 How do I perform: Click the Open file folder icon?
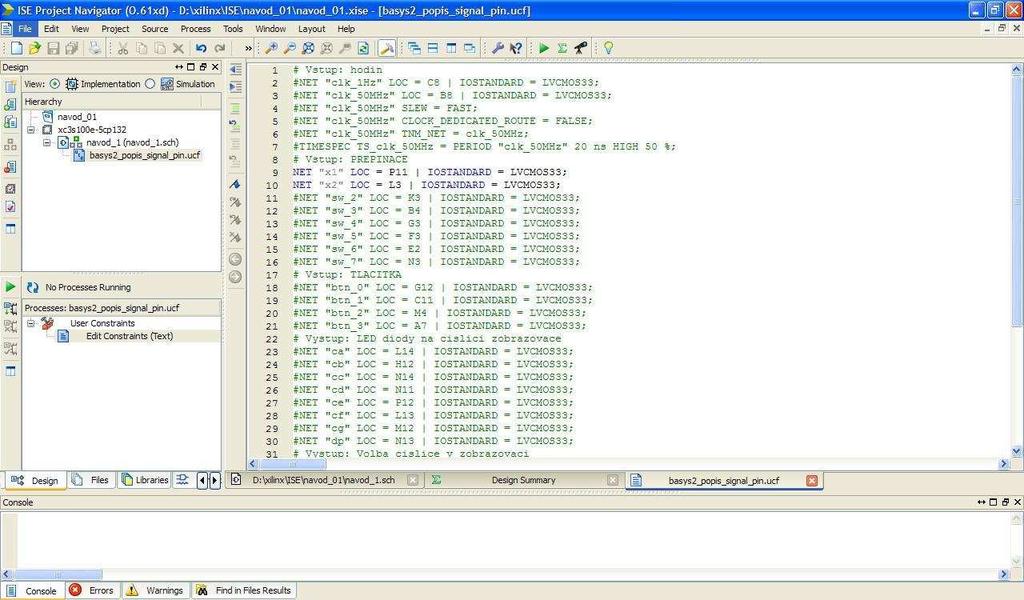pyautogui.click(x=35, y=48)
